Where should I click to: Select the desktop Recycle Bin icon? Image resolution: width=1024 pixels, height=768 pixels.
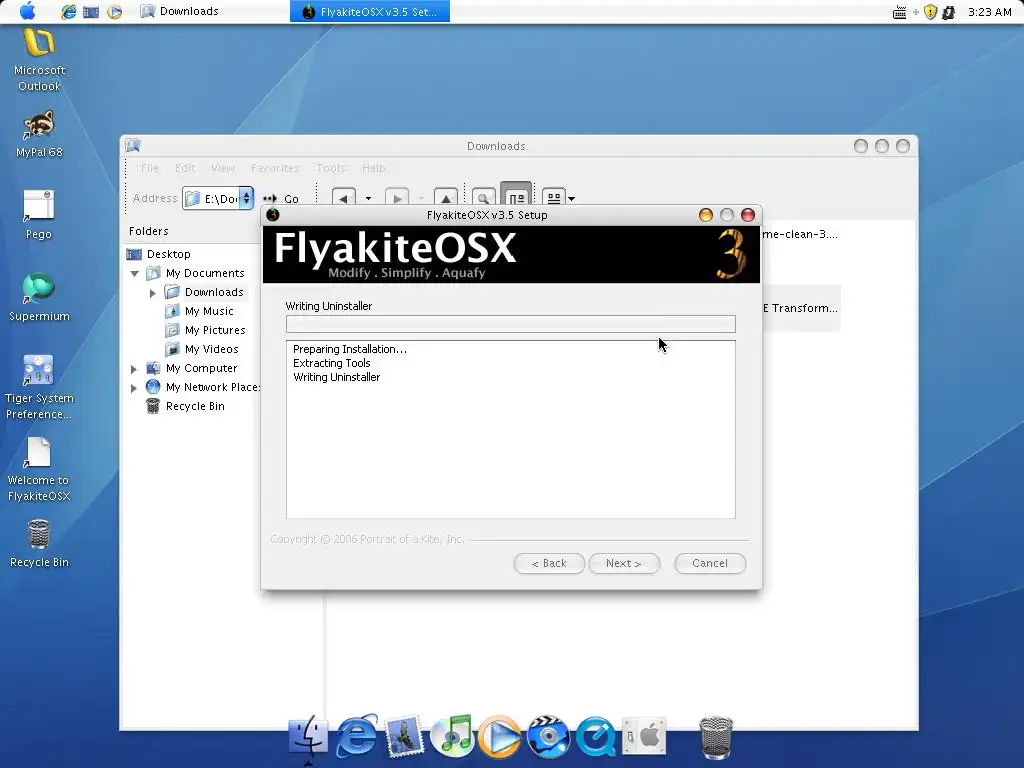[x=39, y=543]
